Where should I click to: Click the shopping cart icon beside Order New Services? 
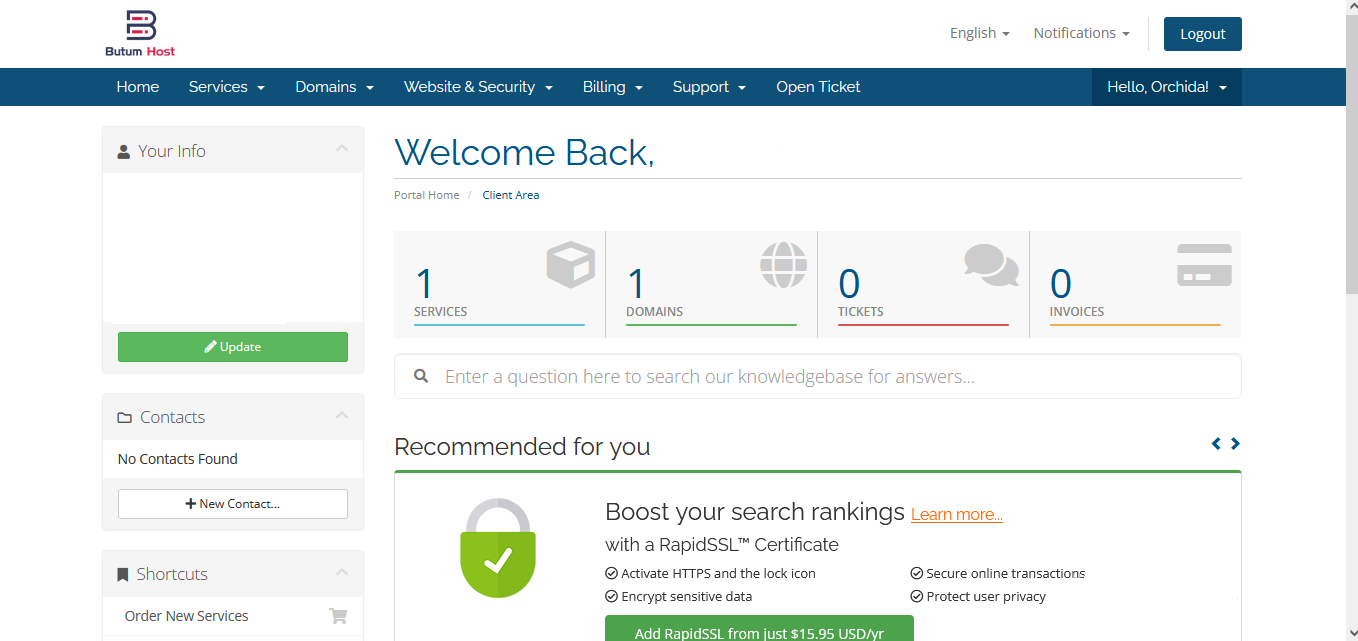coord(338,616)
